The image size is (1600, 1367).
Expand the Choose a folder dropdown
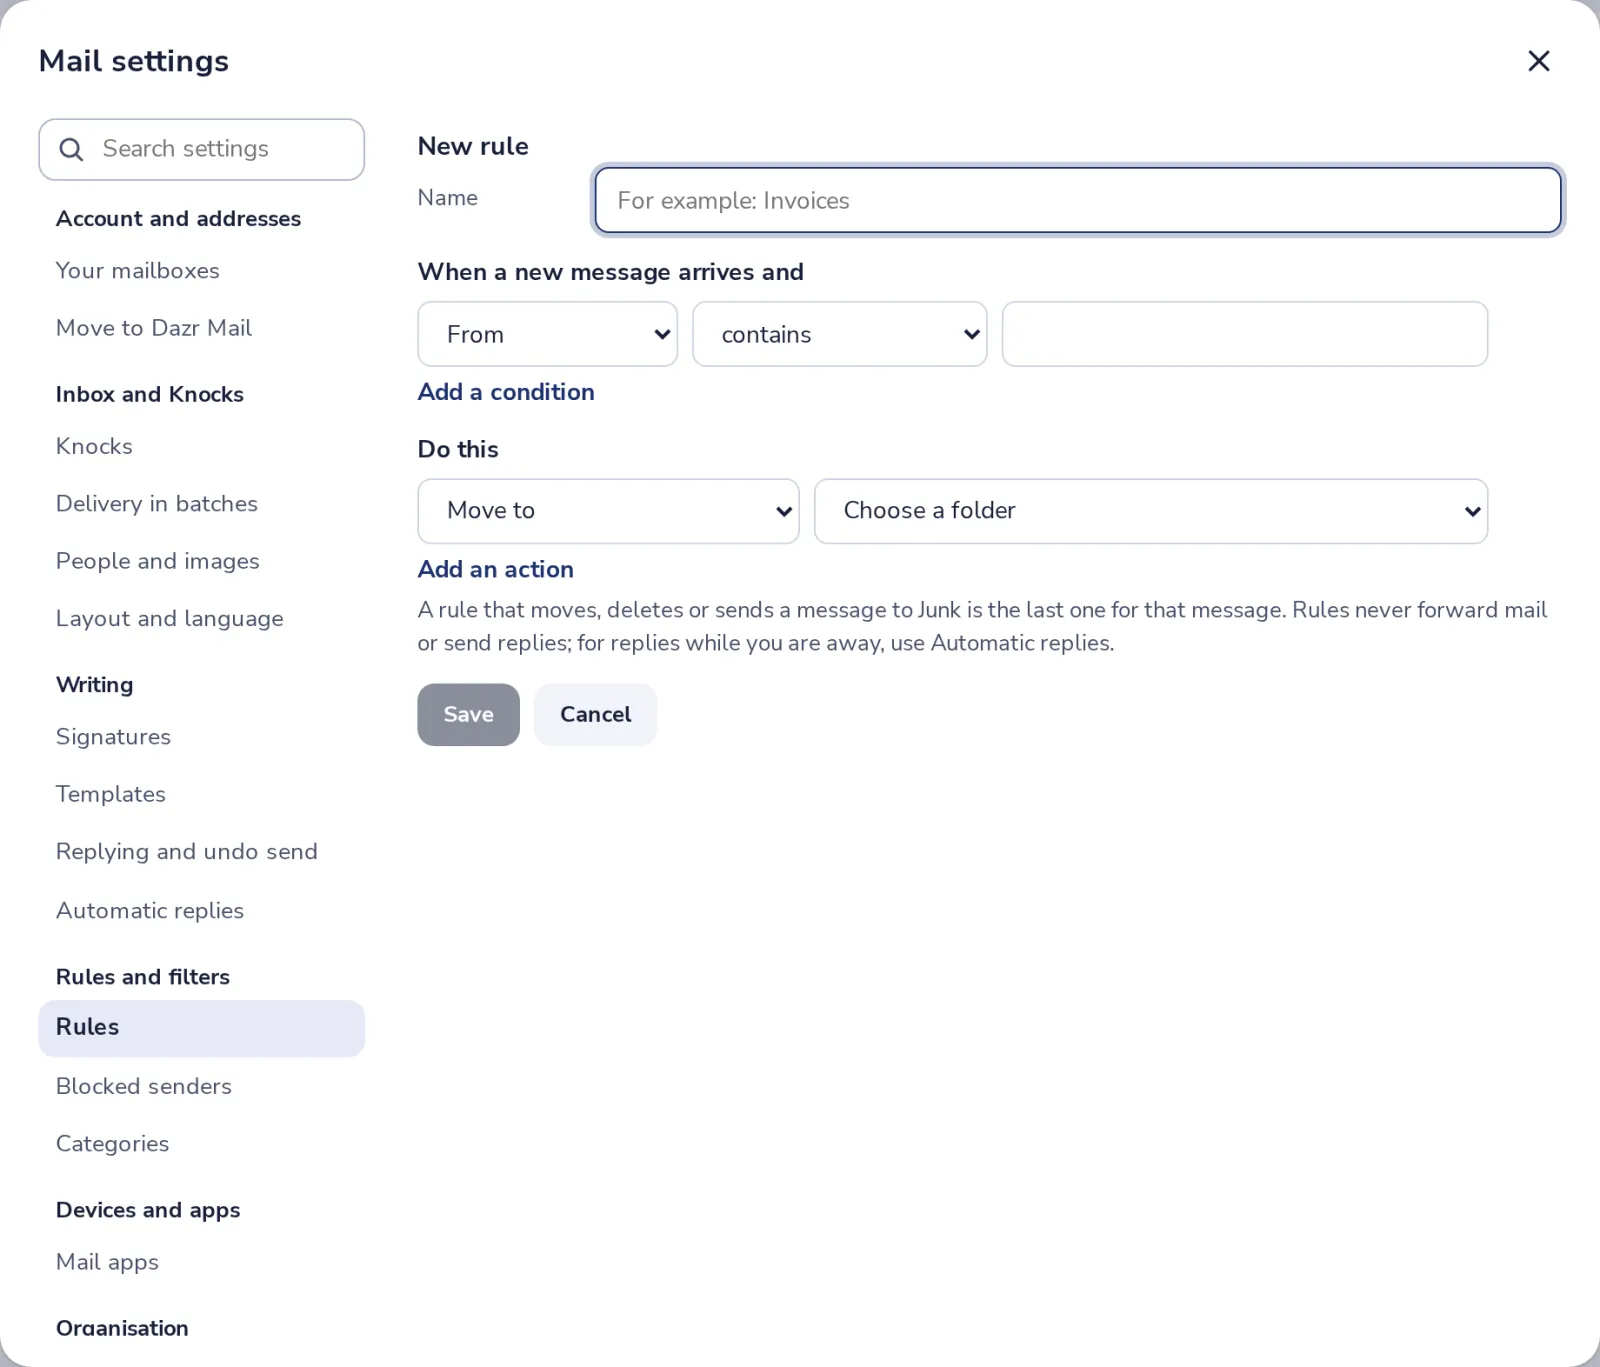(1151, 511)
